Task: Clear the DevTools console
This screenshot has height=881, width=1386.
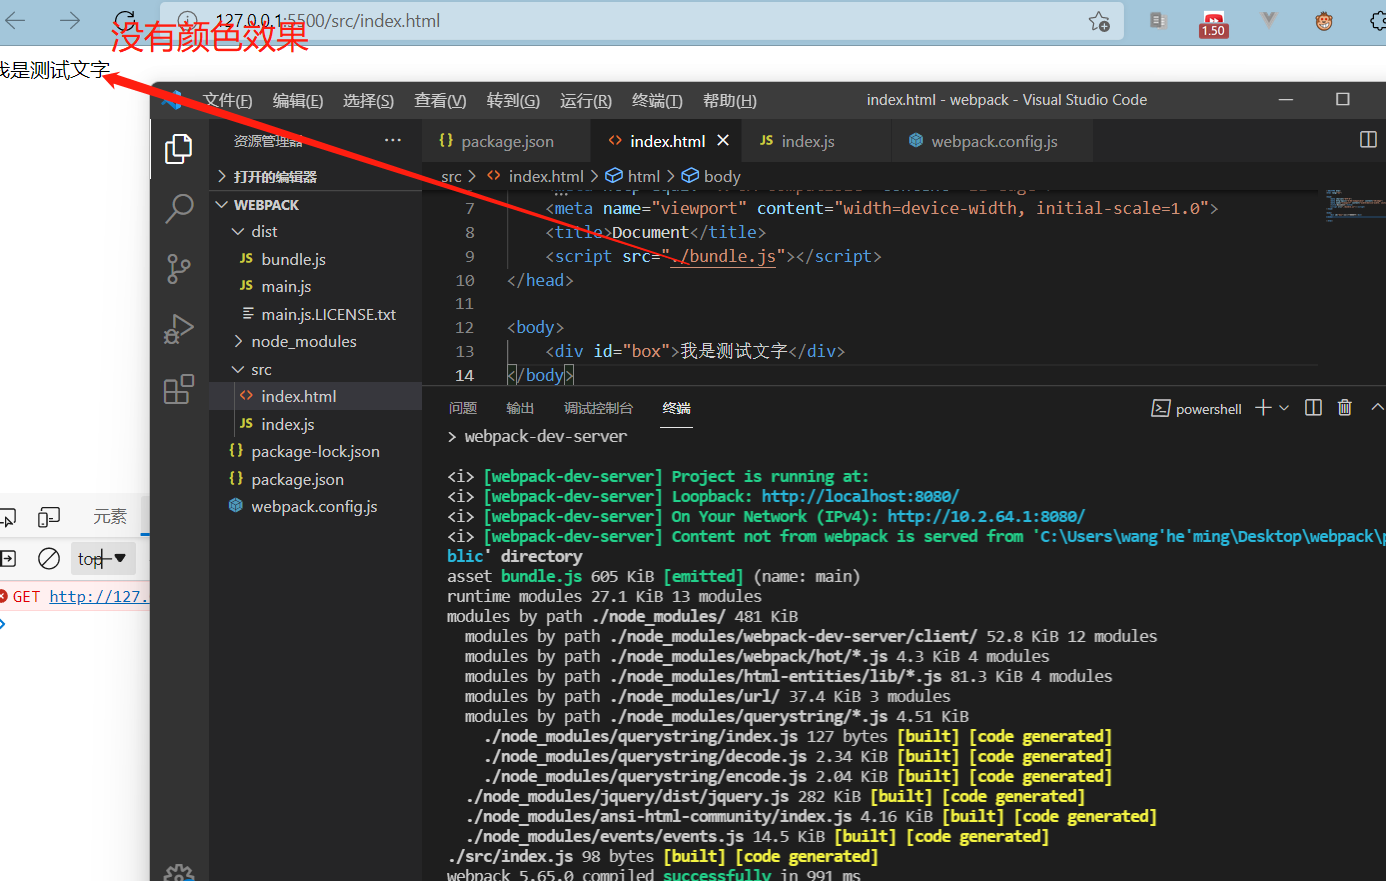Action: tap(48, 559)
